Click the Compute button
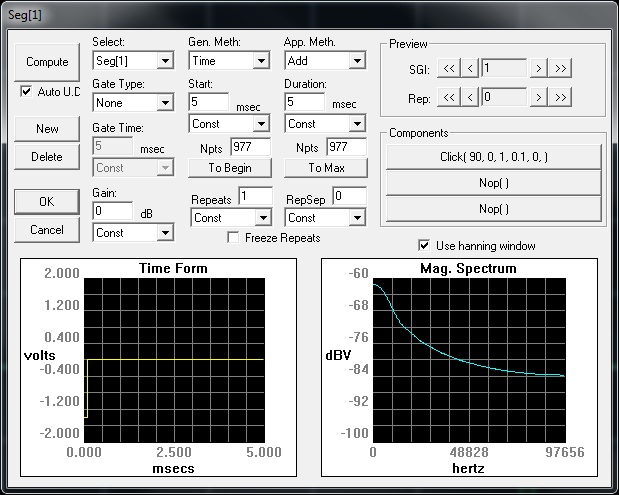The width and height of the screenshot is (619, 495). point(47,62)
